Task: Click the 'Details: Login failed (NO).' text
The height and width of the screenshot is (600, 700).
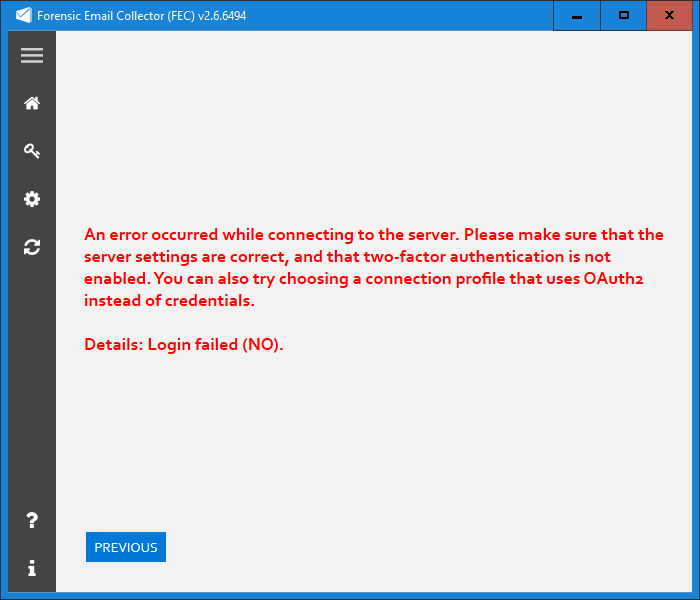Action: click(183, 345)
